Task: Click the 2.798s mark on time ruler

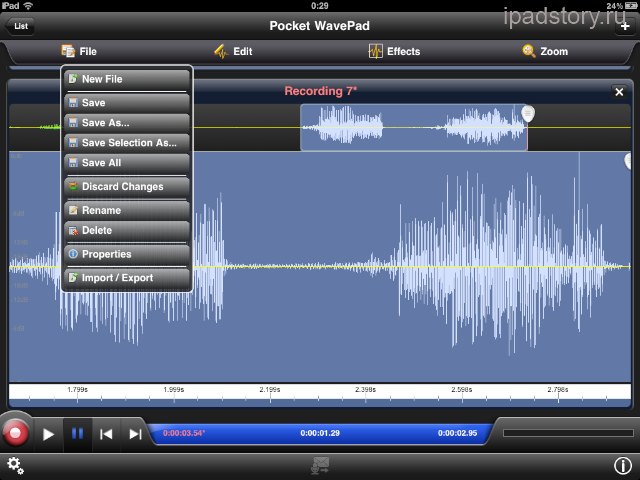Action: pyautogui.click(x=558, y=390)
